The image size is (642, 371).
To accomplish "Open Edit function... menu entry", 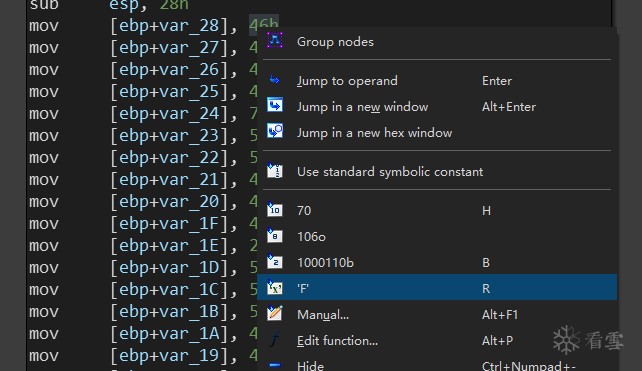I will pyautogui.click(x=437, y=341).
